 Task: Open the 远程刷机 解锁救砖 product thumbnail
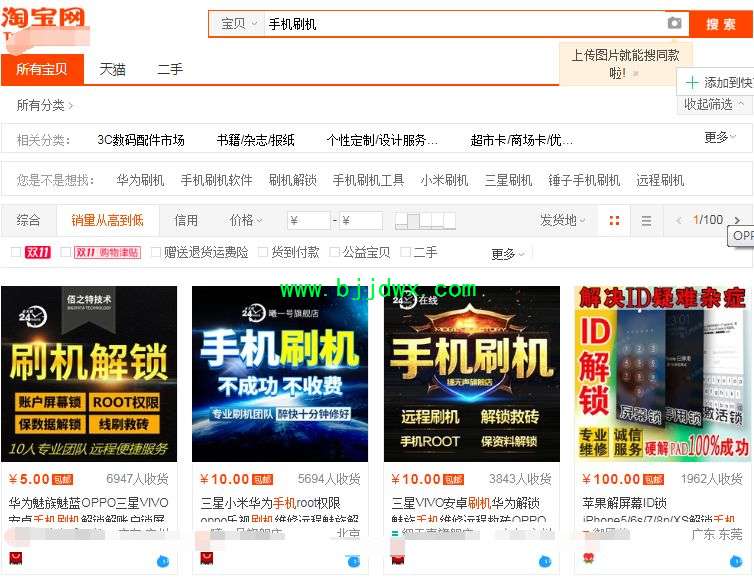click(471, 374)
